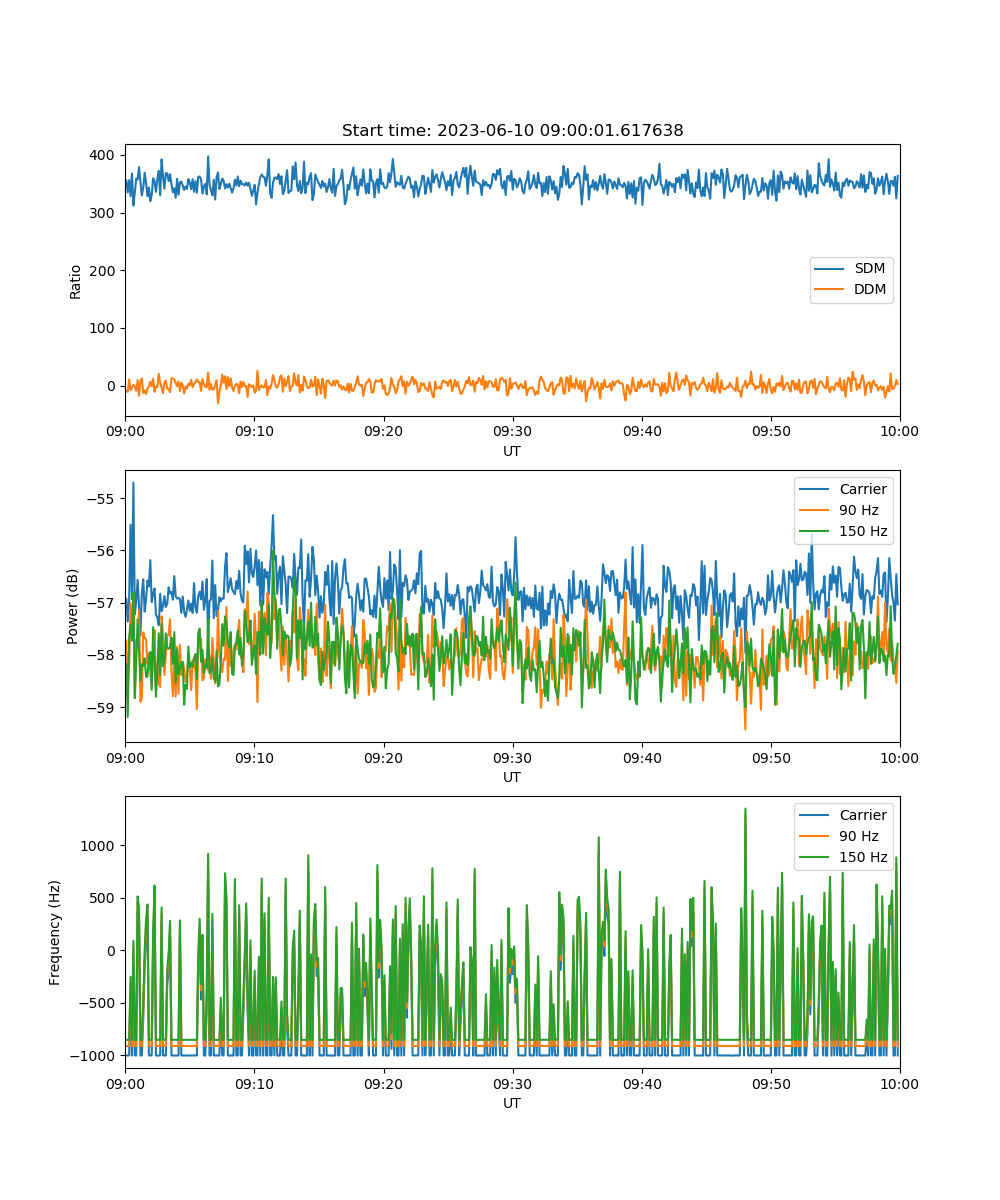Viewport: 1000px width, 1200px height.
Task: Click 09:40 tick under the power plot
Action: click(x=641, y=757)
